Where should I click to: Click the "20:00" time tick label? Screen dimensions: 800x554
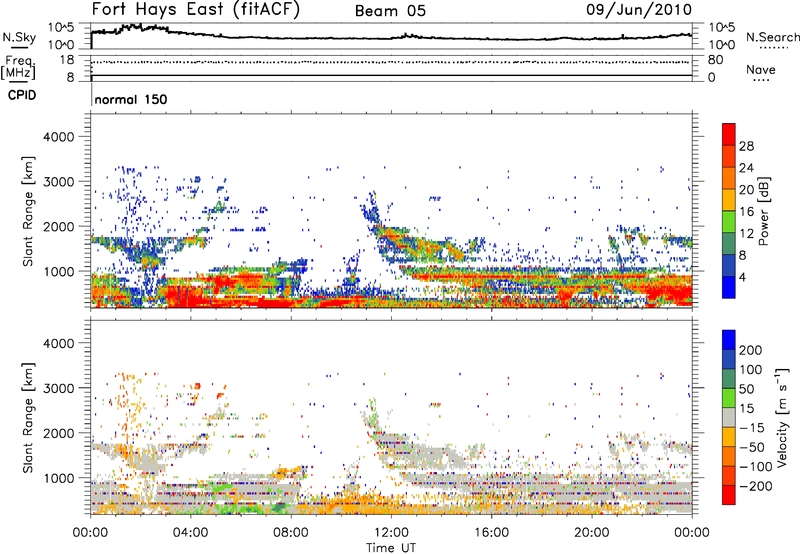pos(592,533)
